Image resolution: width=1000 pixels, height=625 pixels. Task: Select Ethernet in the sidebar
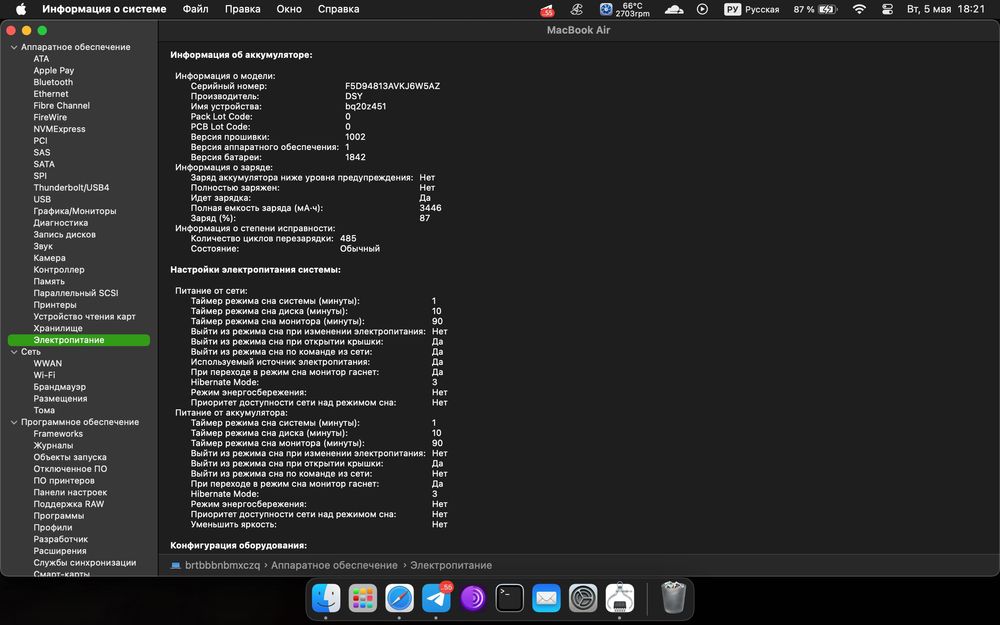(x=50, y=94)
